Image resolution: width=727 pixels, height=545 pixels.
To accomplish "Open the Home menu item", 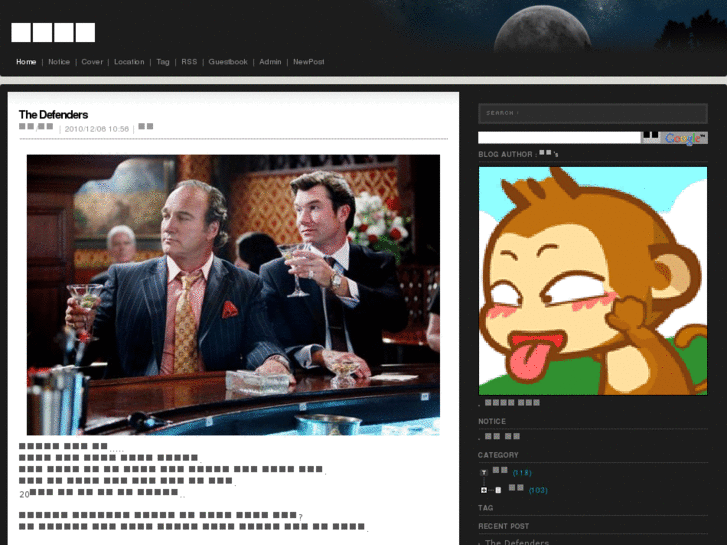I will [x=26, y=62].
